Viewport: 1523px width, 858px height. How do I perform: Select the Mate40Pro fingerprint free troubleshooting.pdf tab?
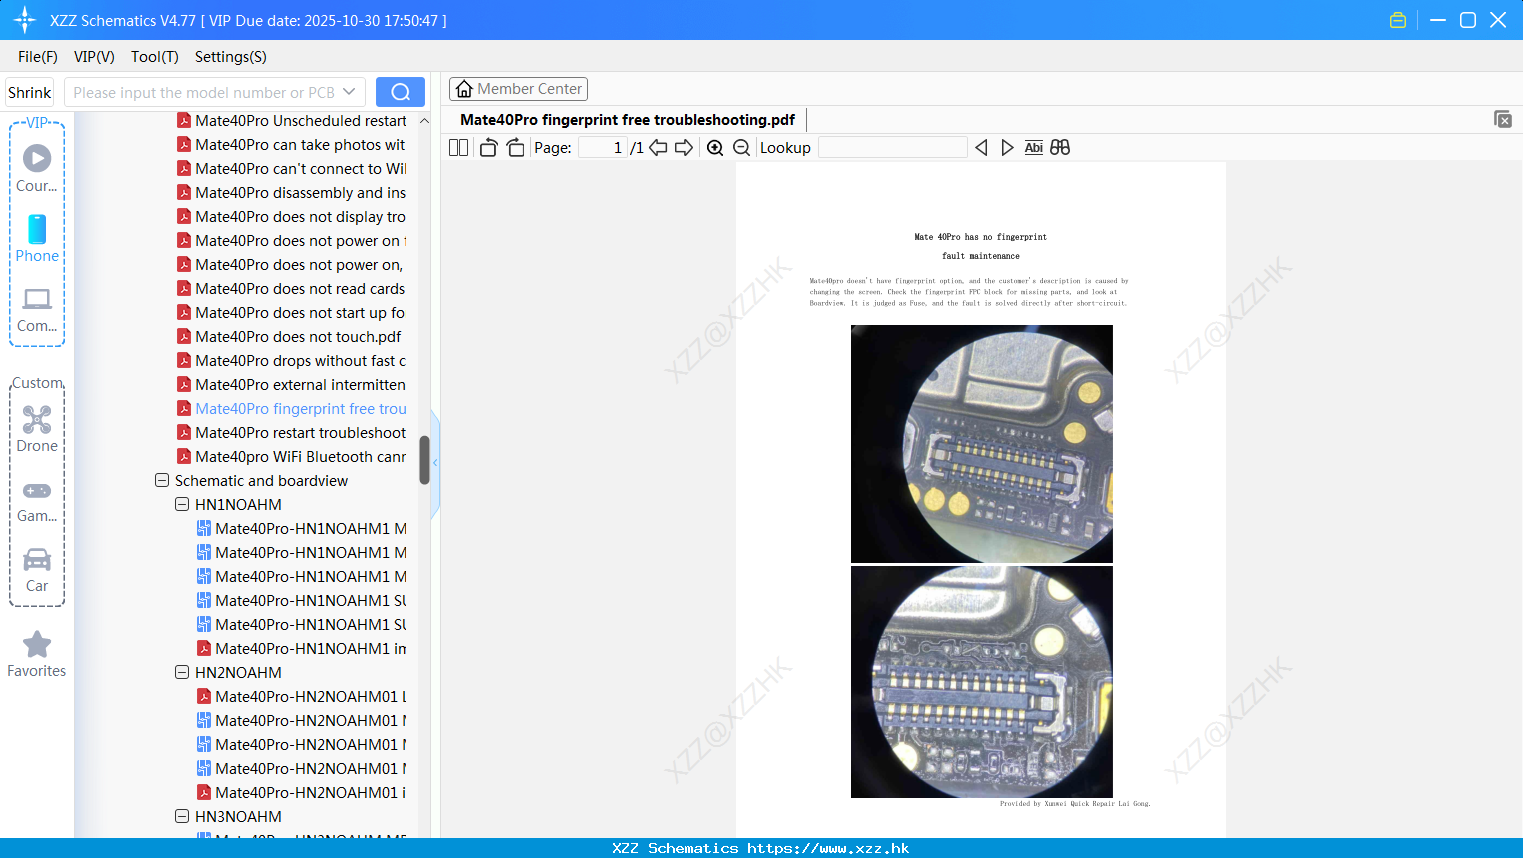tap(627, 120)
